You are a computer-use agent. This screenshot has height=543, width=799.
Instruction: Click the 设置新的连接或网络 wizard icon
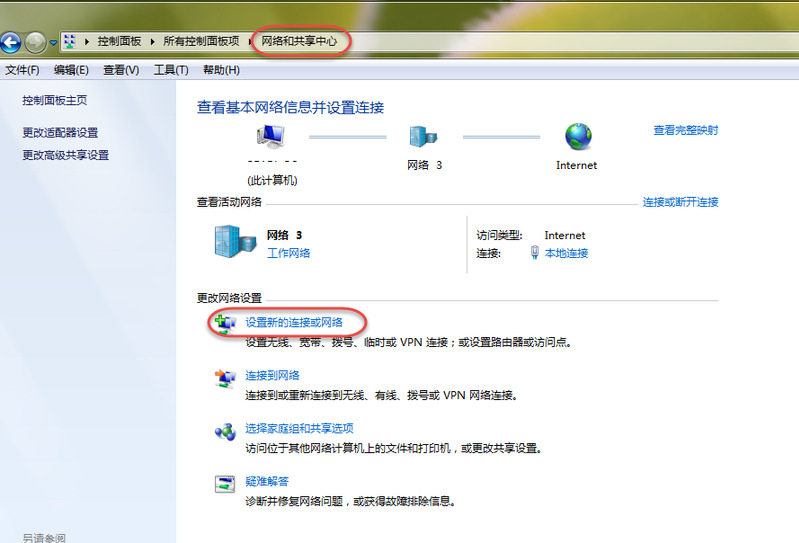(225, 322)
